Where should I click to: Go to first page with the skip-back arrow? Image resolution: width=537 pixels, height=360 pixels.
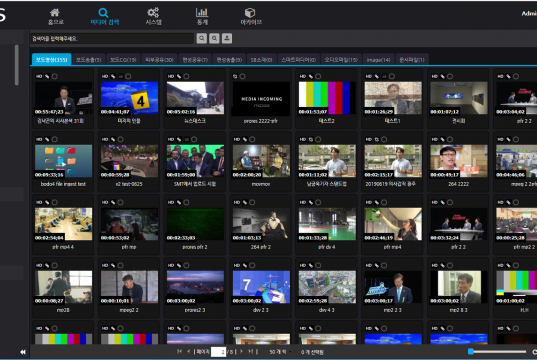(179, 351)
